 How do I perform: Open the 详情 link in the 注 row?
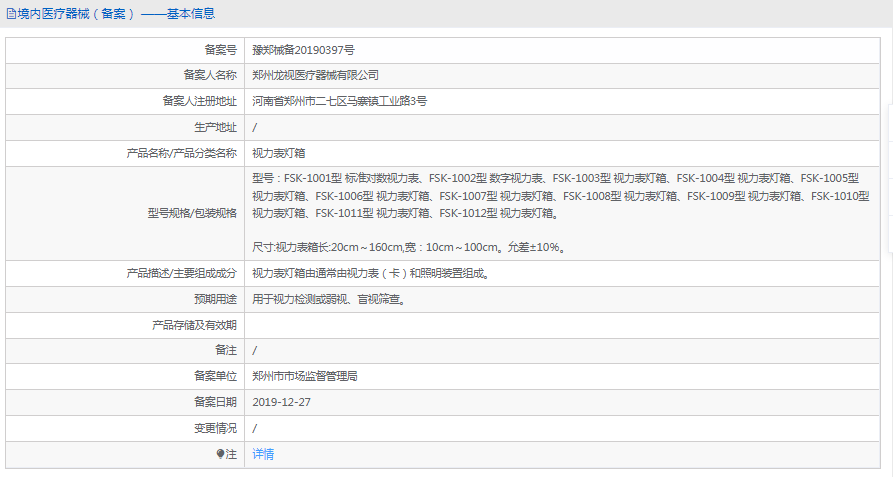(x=263, y=454)
